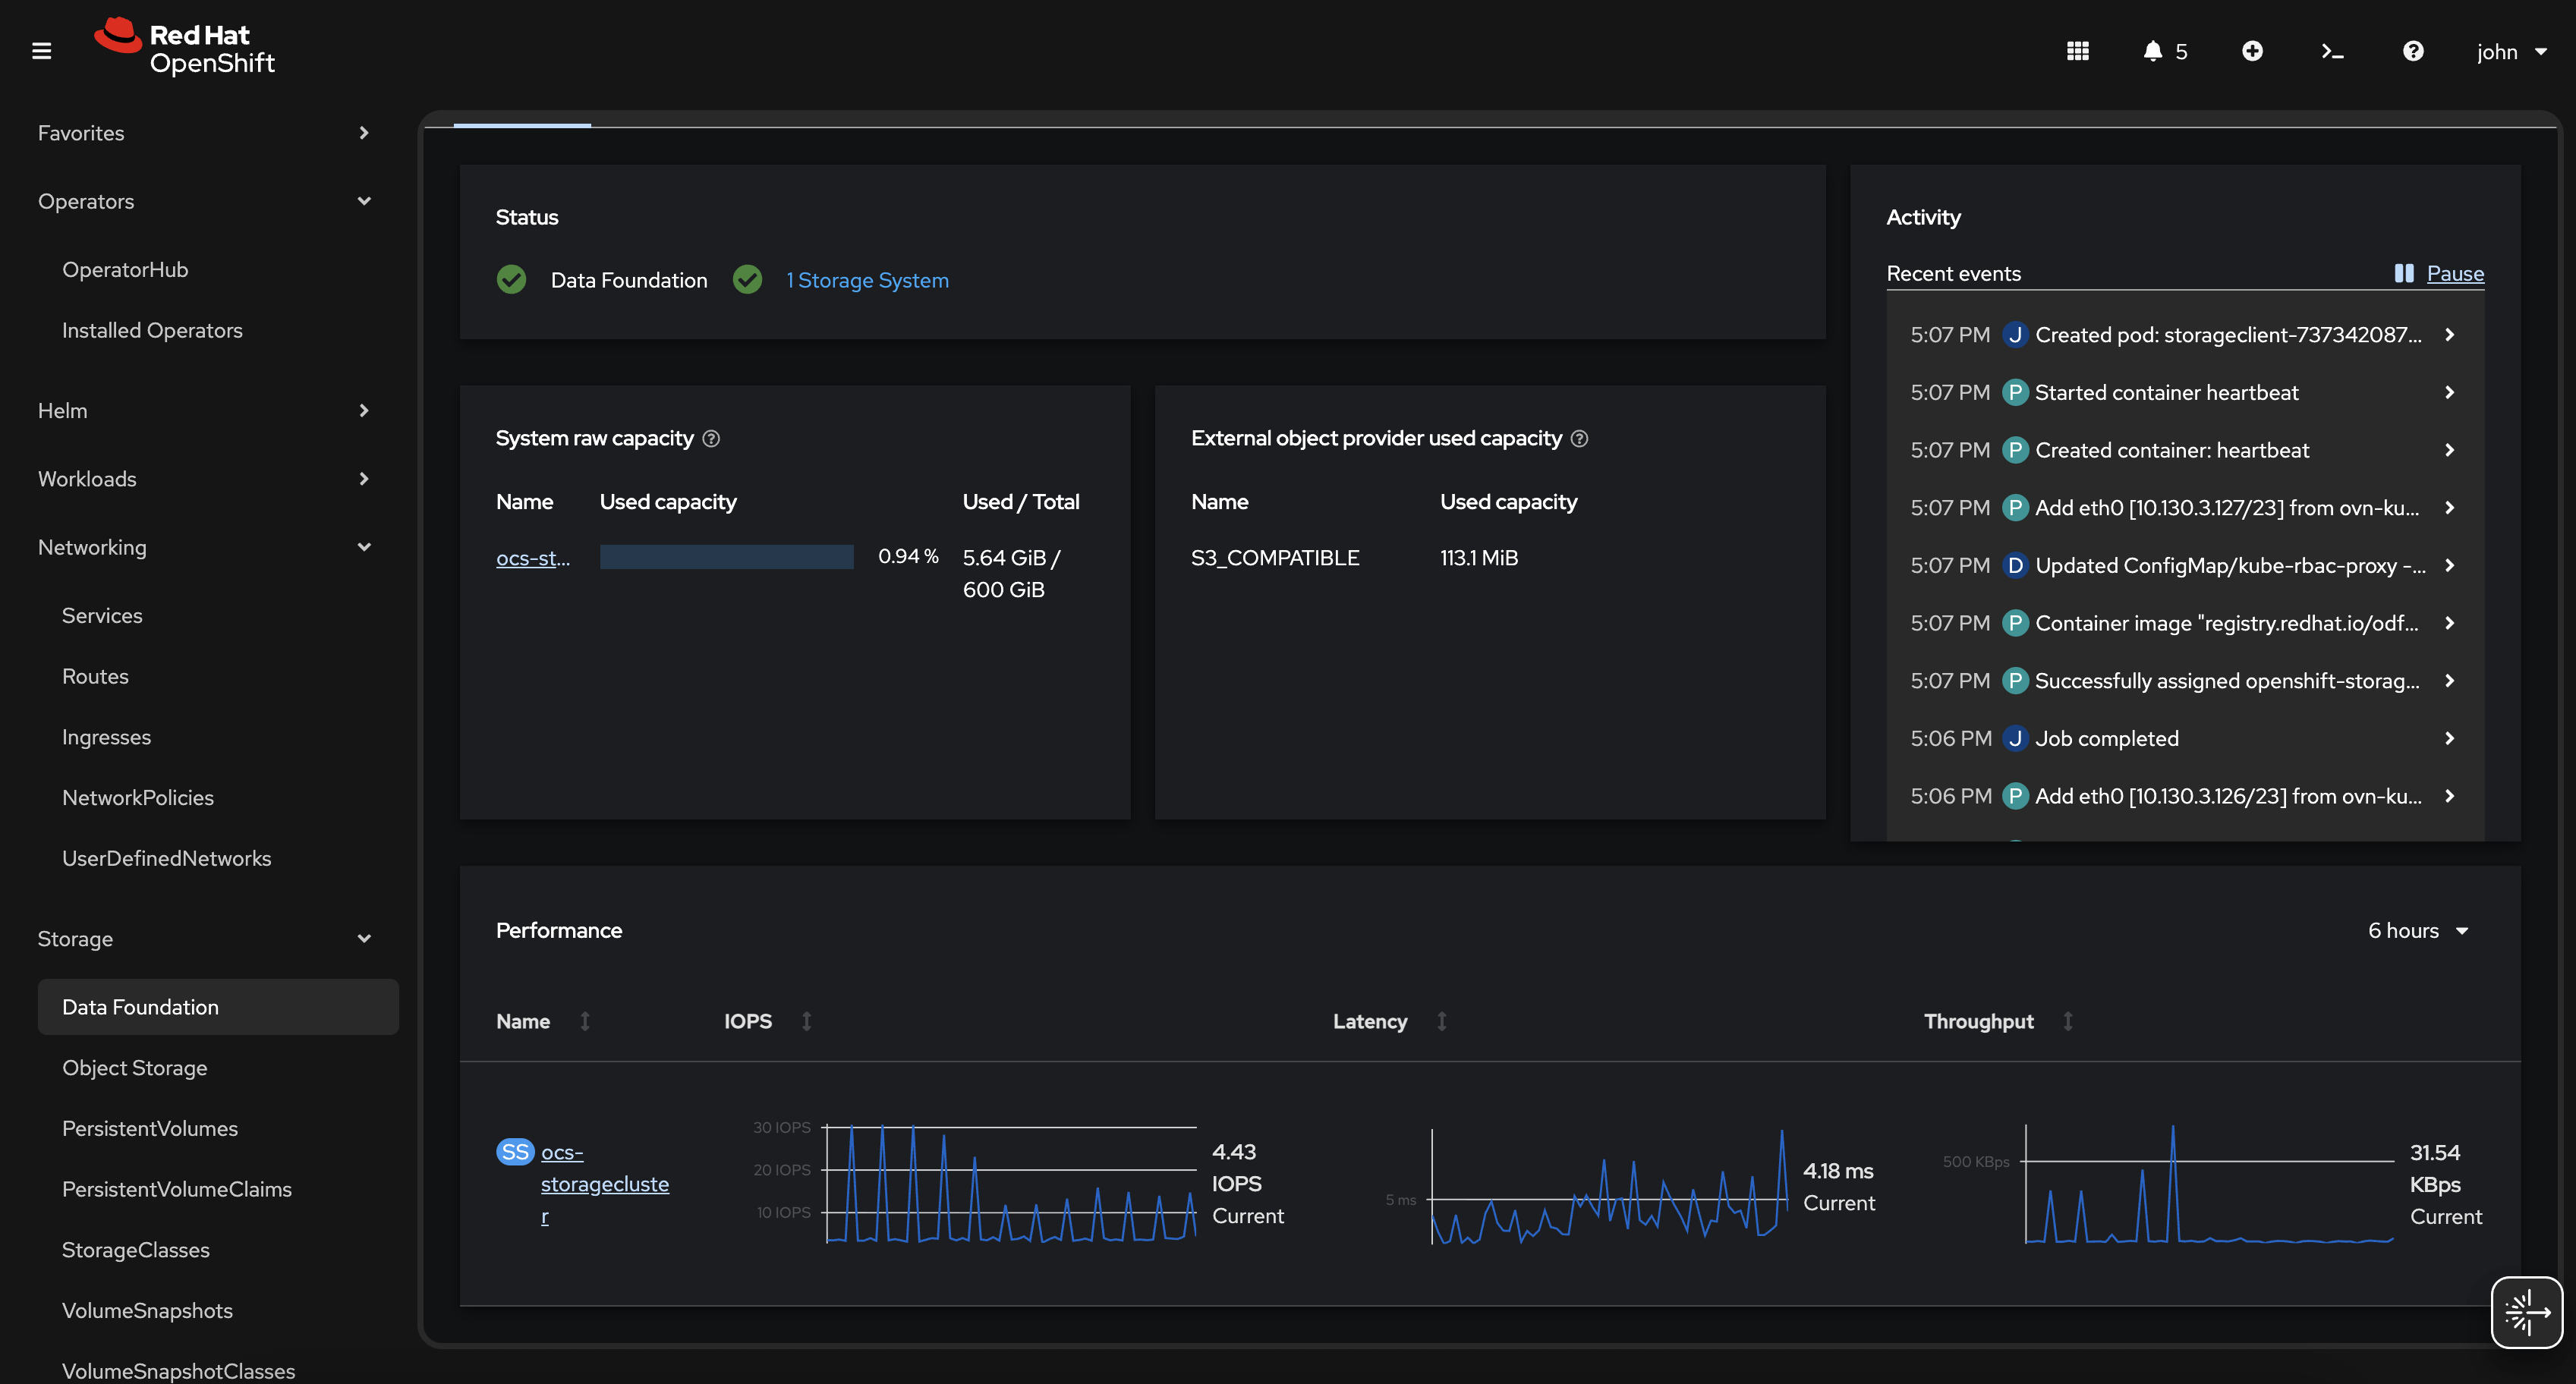This screenshot has width=2576, height=1384.
Task: Open NetworkPolicies page
Action: [x=138, y=797]
